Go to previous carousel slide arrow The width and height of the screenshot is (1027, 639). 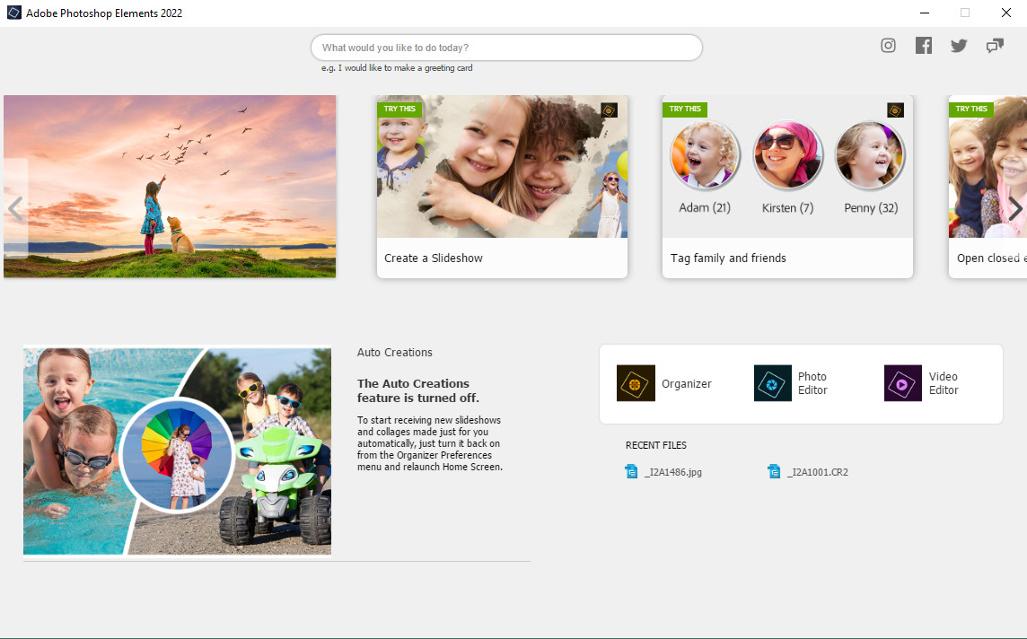tap(16, 210)
